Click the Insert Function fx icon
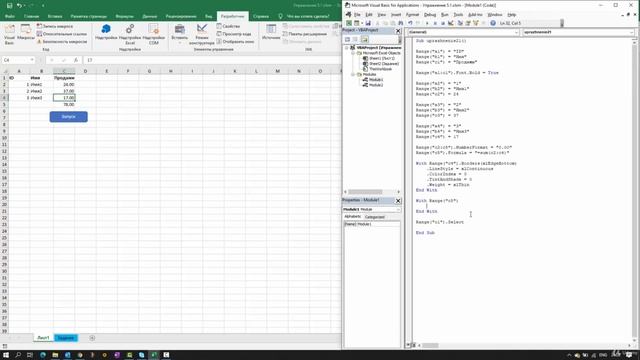The height and width of the screenshot is (360, 640). [76, 60]
